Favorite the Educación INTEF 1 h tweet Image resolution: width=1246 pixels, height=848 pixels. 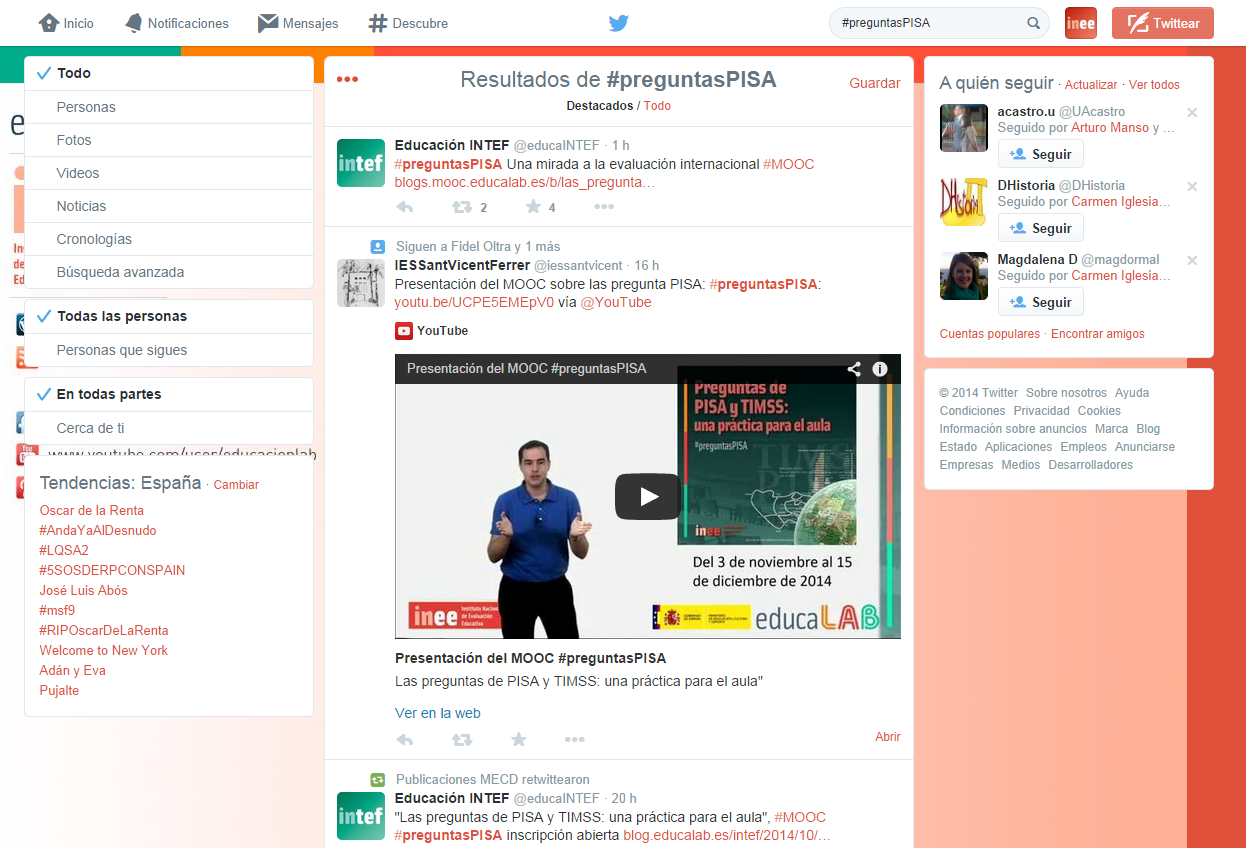point(533,207)
